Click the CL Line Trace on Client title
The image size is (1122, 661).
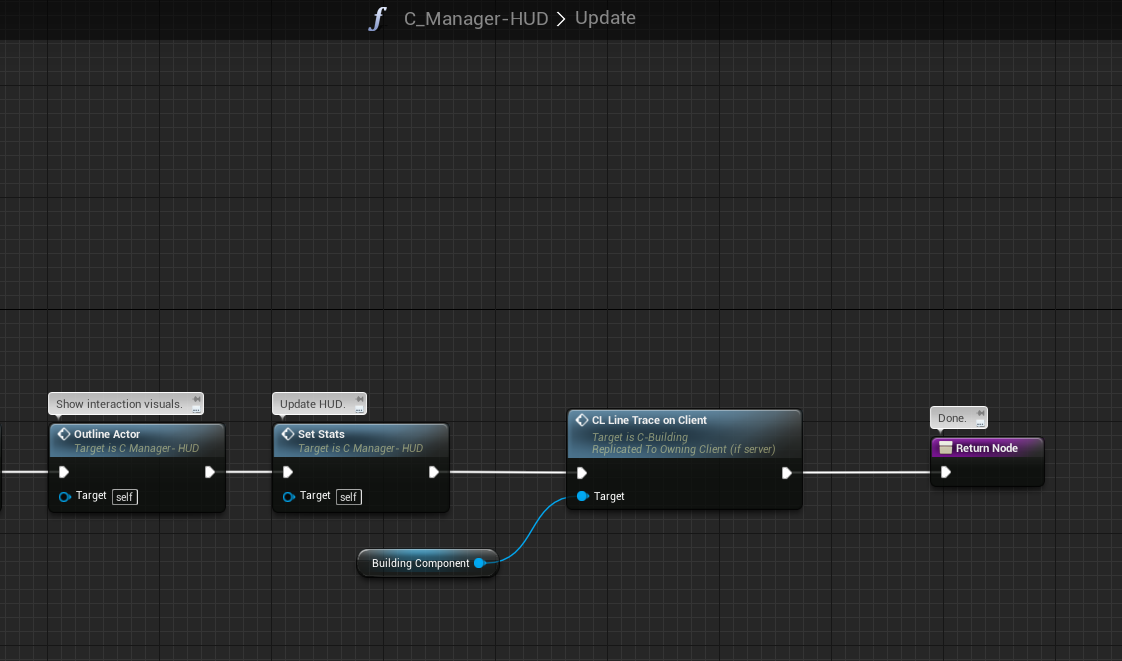[649, 420]
